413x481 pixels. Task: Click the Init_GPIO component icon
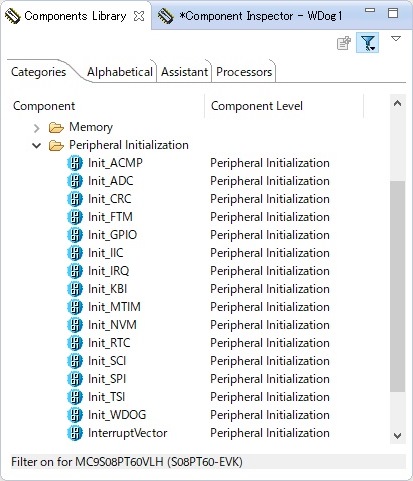[75, 235]
